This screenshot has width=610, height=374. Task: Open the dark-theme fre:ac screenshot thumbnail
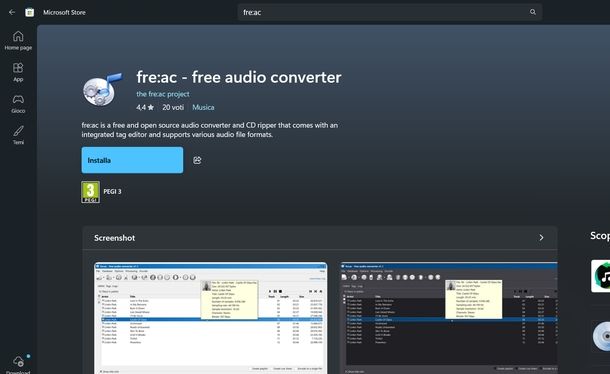449,318
